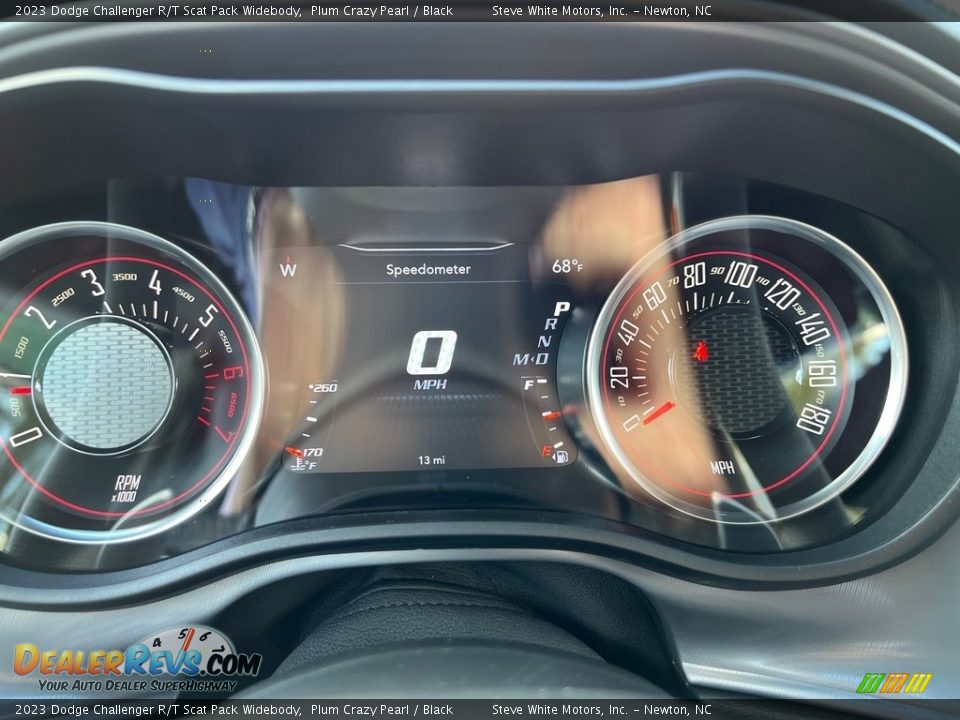The image size is (960, 720).
Task: Click the striped green-yellow logo in the corner
Action: [x=893, y=683]
